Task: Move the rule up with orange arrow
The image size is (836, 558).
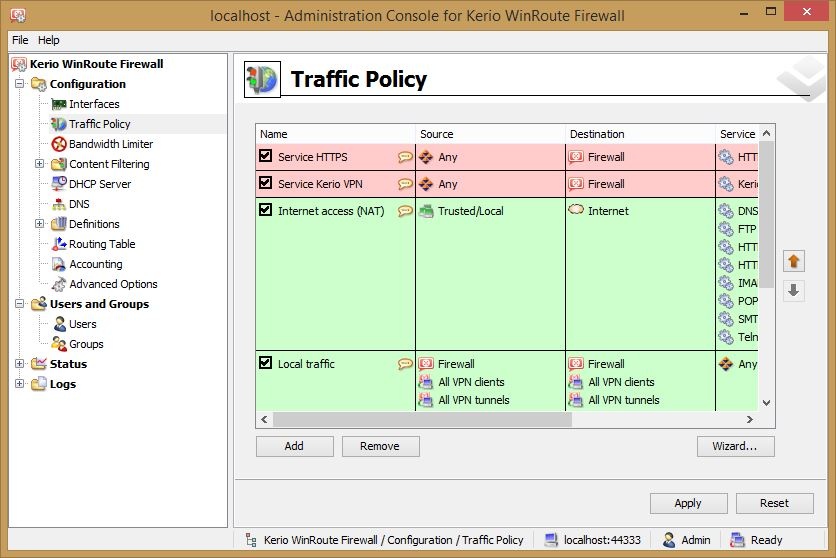Action: (793, 261)
